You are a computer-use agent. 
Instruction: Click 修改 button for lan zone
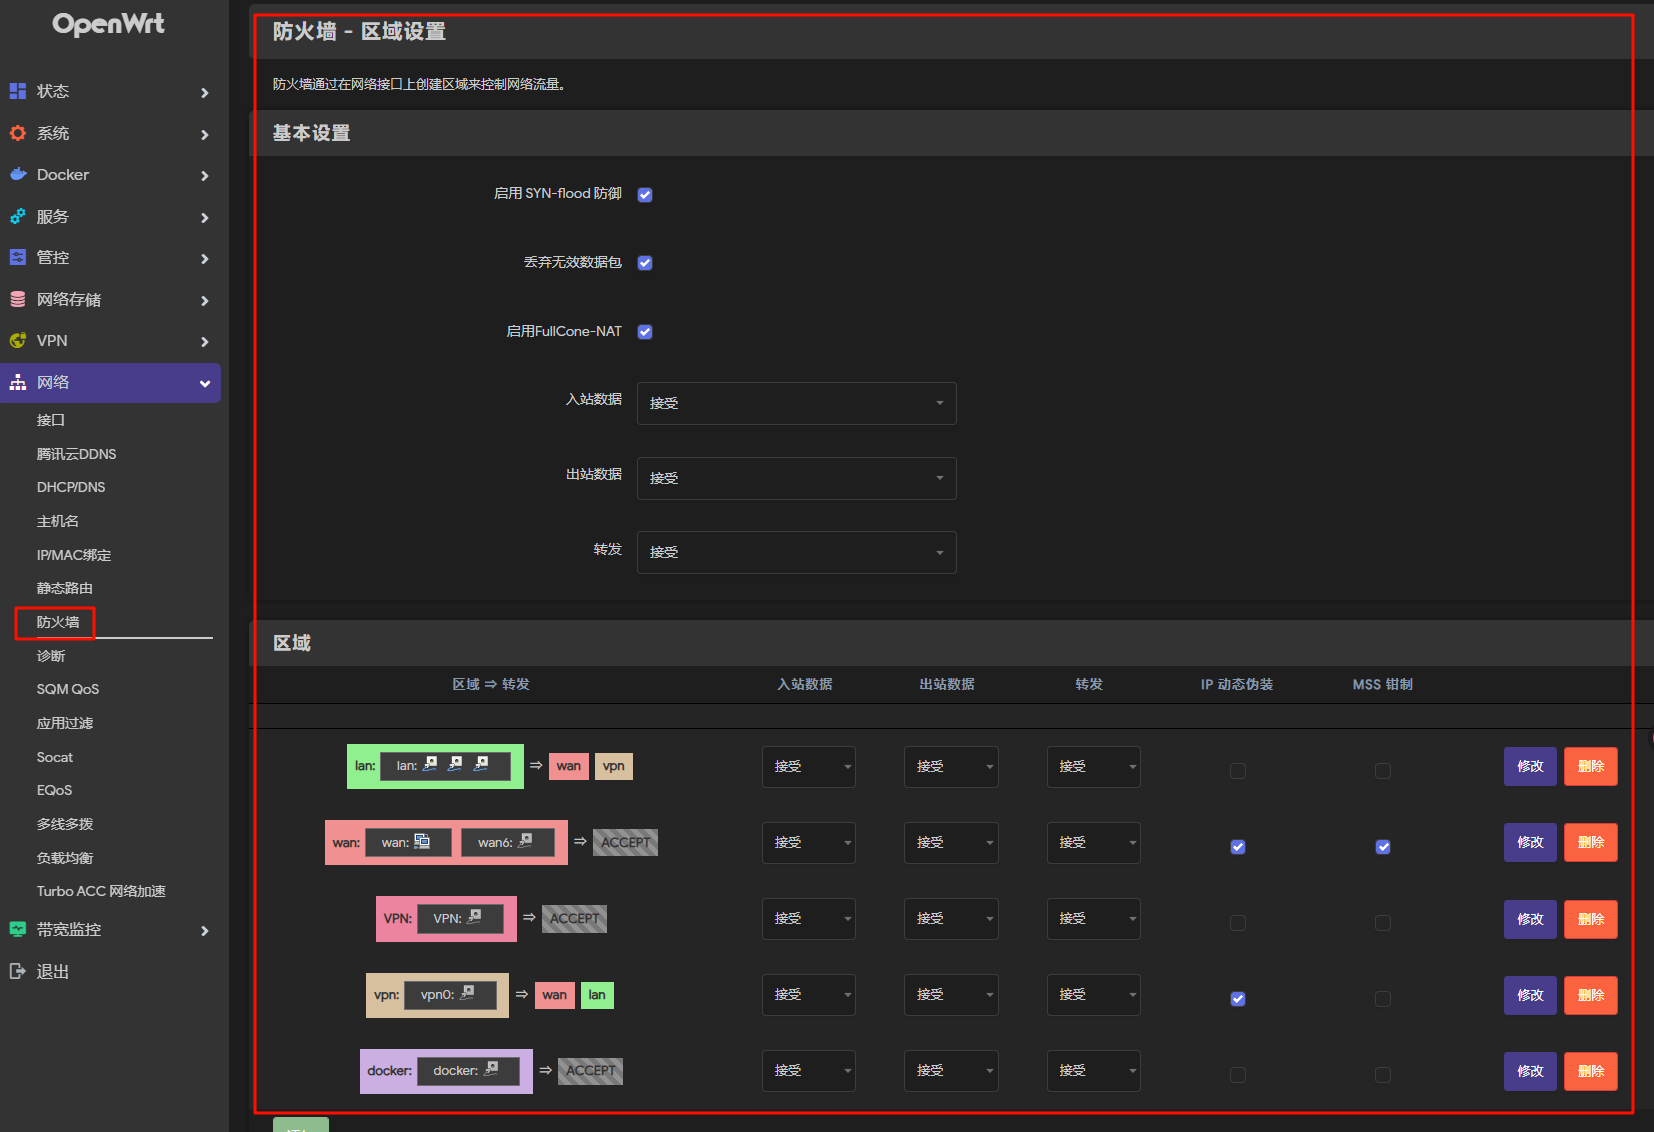pos(1530,766)
